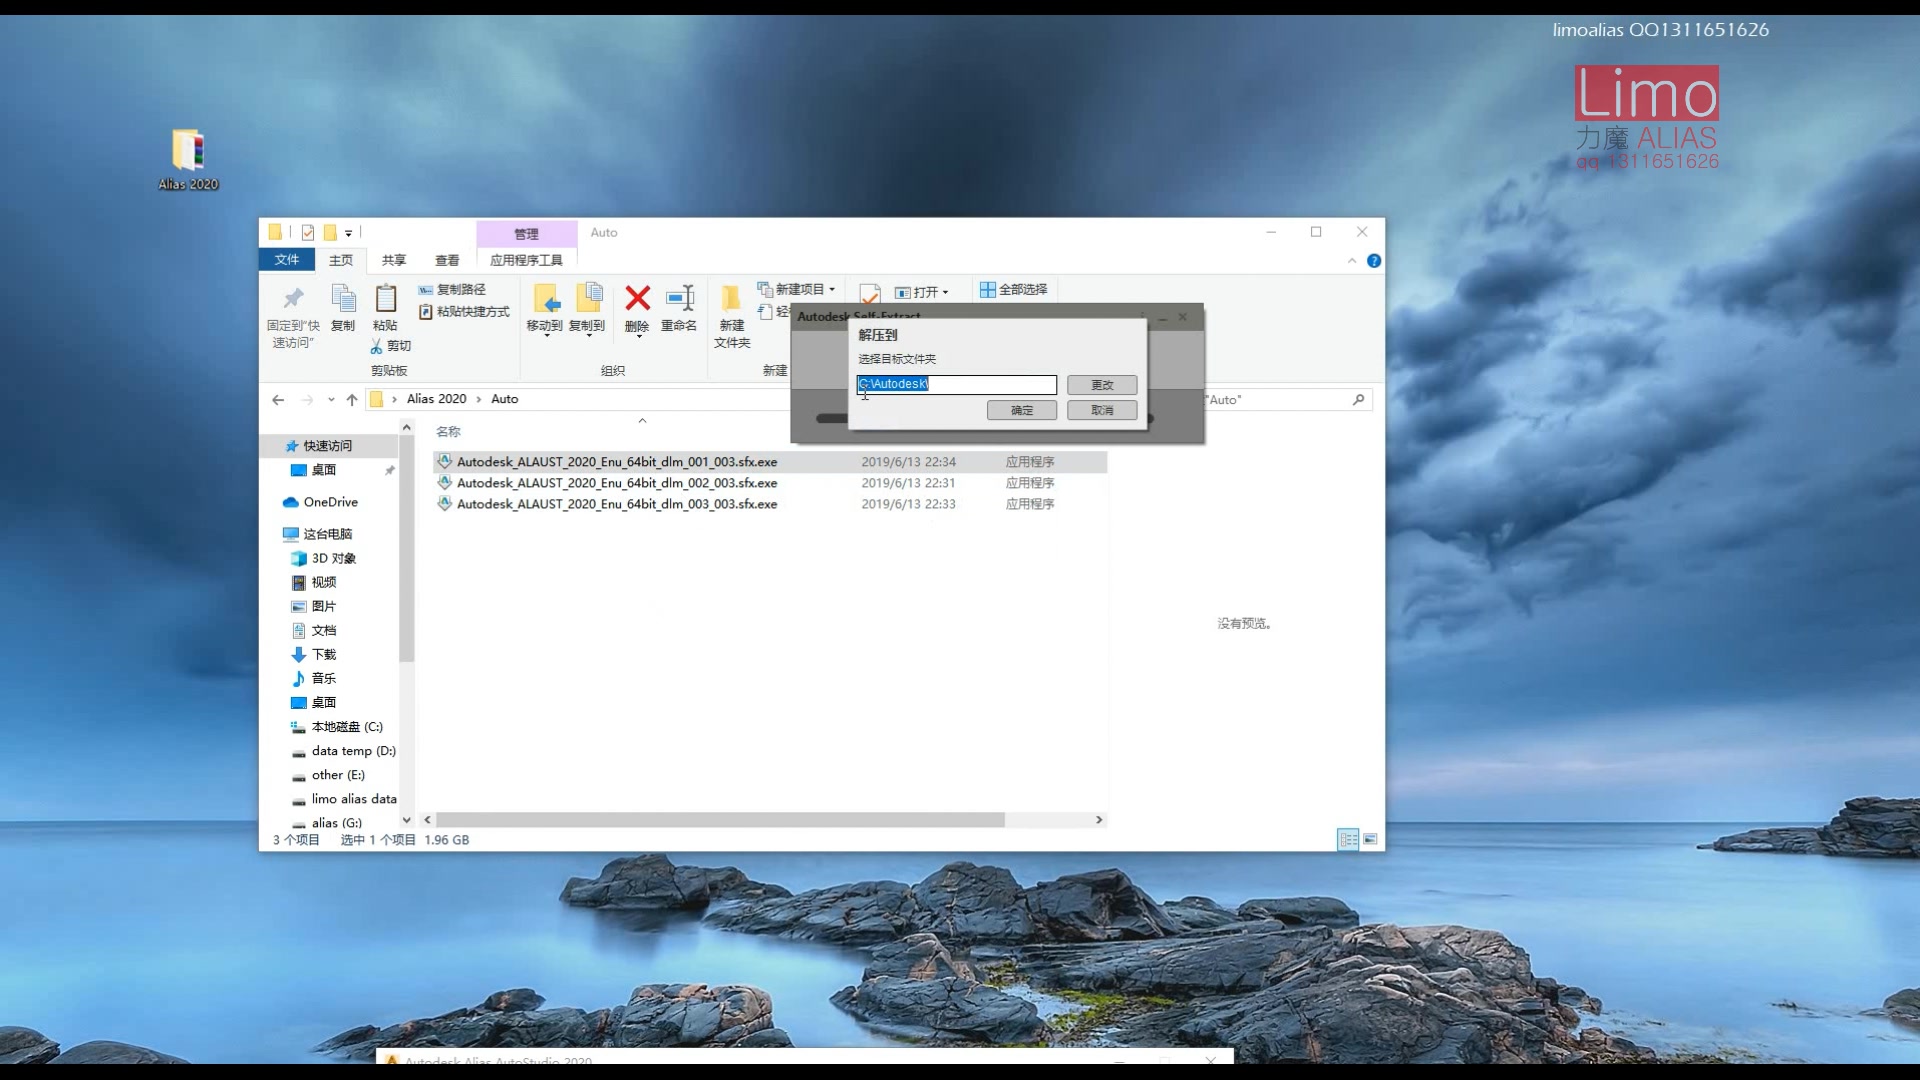
Task: Open the Share ribbon tab
Action: point(394,260)
